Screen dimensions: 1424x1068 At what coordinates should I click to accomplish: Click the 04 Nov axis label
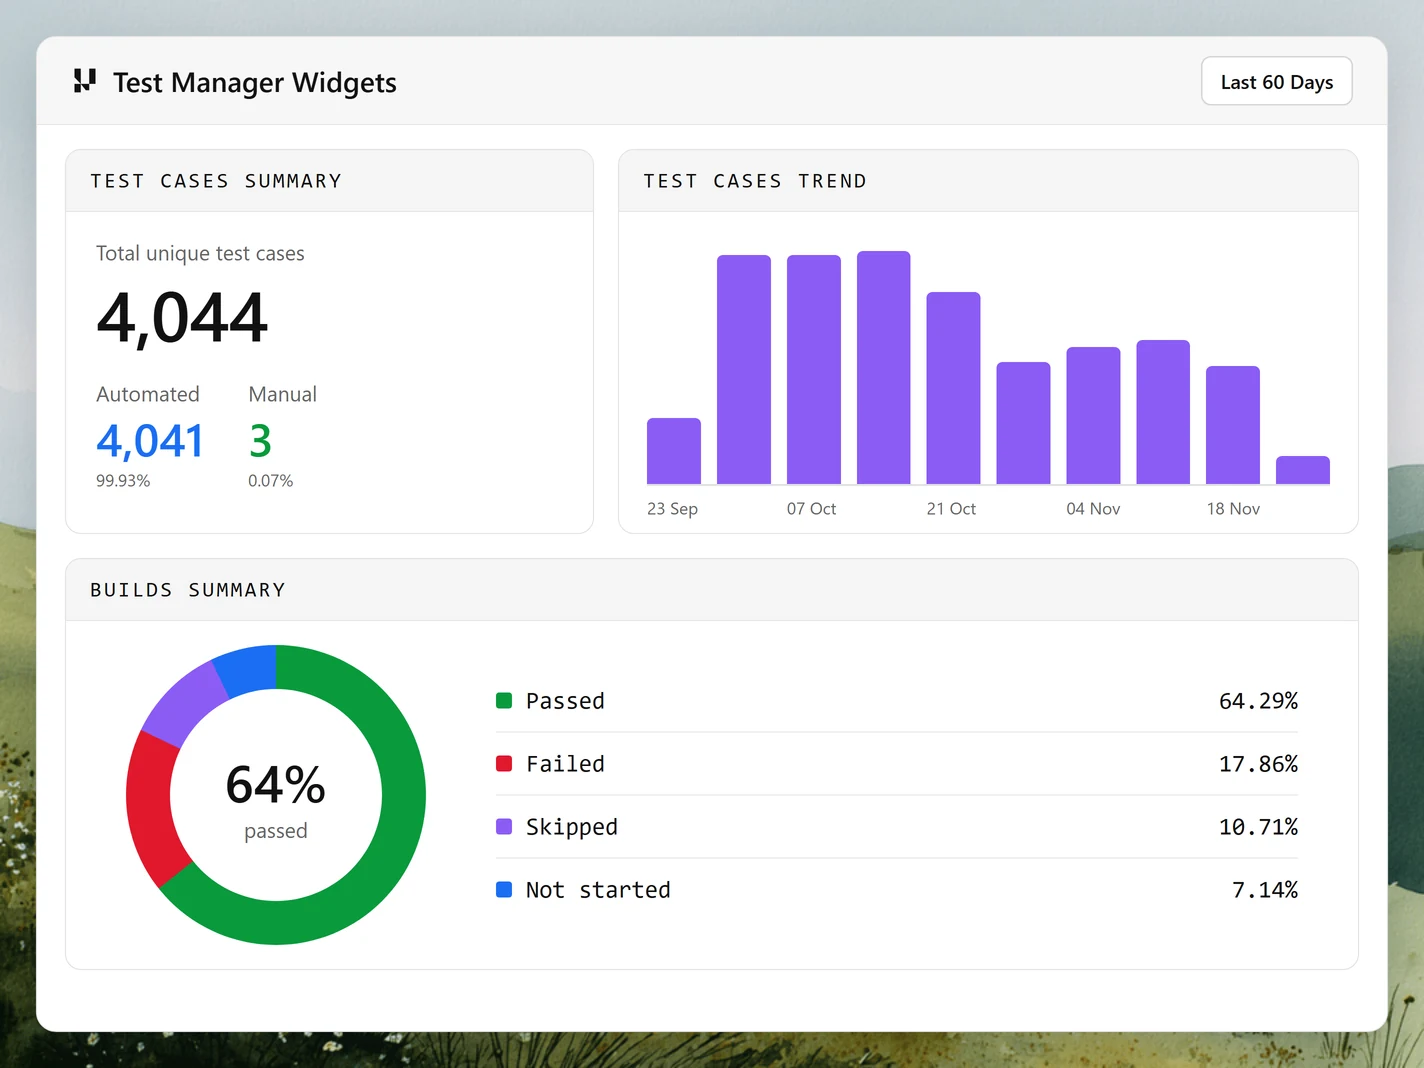(x=1093, y=509)
